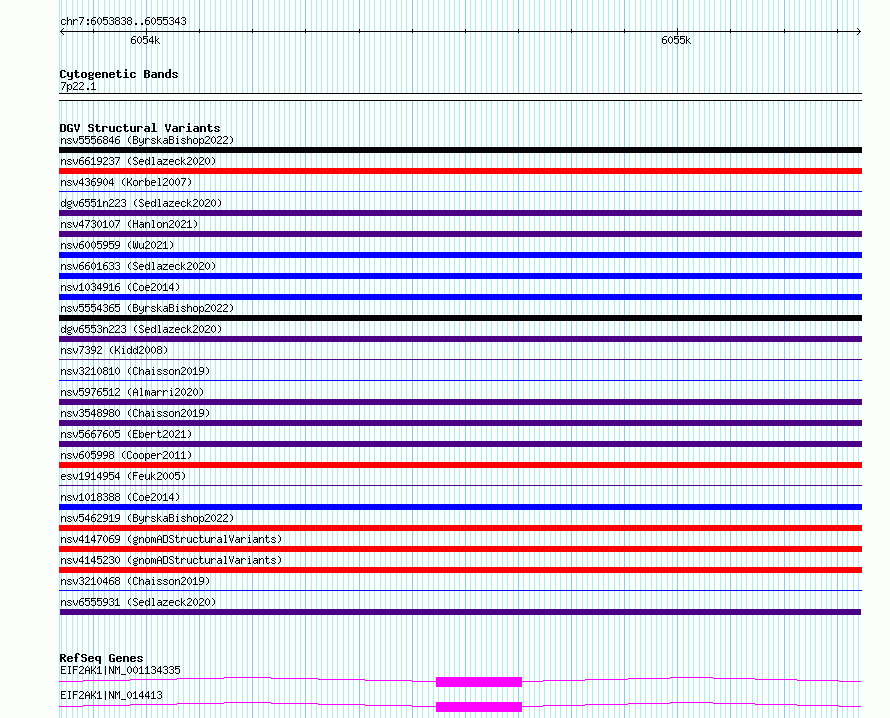Select the 6055k ruler tick label
The height and width of the screenshot is (718, 890).
676,40
